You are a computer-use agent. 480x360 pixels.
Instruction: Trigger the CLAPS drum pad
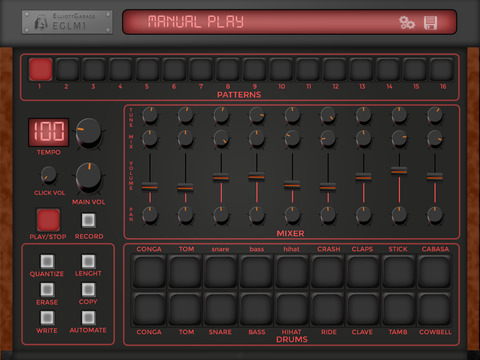363,271
